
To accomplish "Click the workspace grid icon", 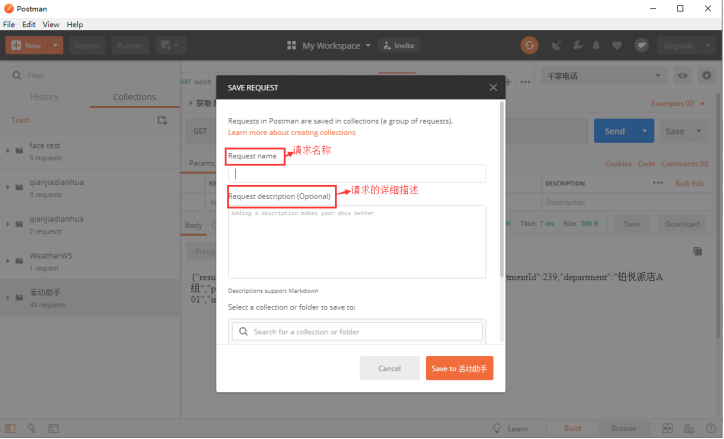I will 291,45.
